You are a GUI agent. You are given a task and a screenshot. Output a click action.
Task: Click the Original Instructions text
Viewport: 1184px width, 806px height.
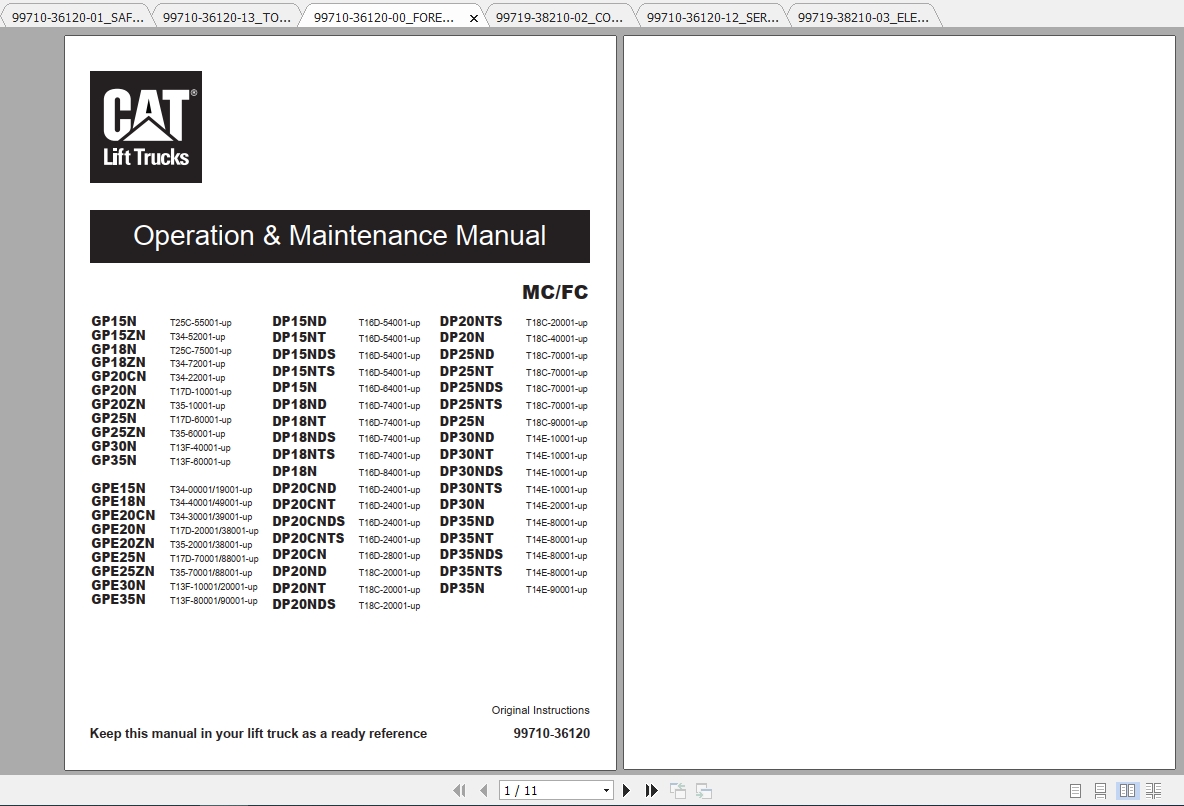pos(541,710)
